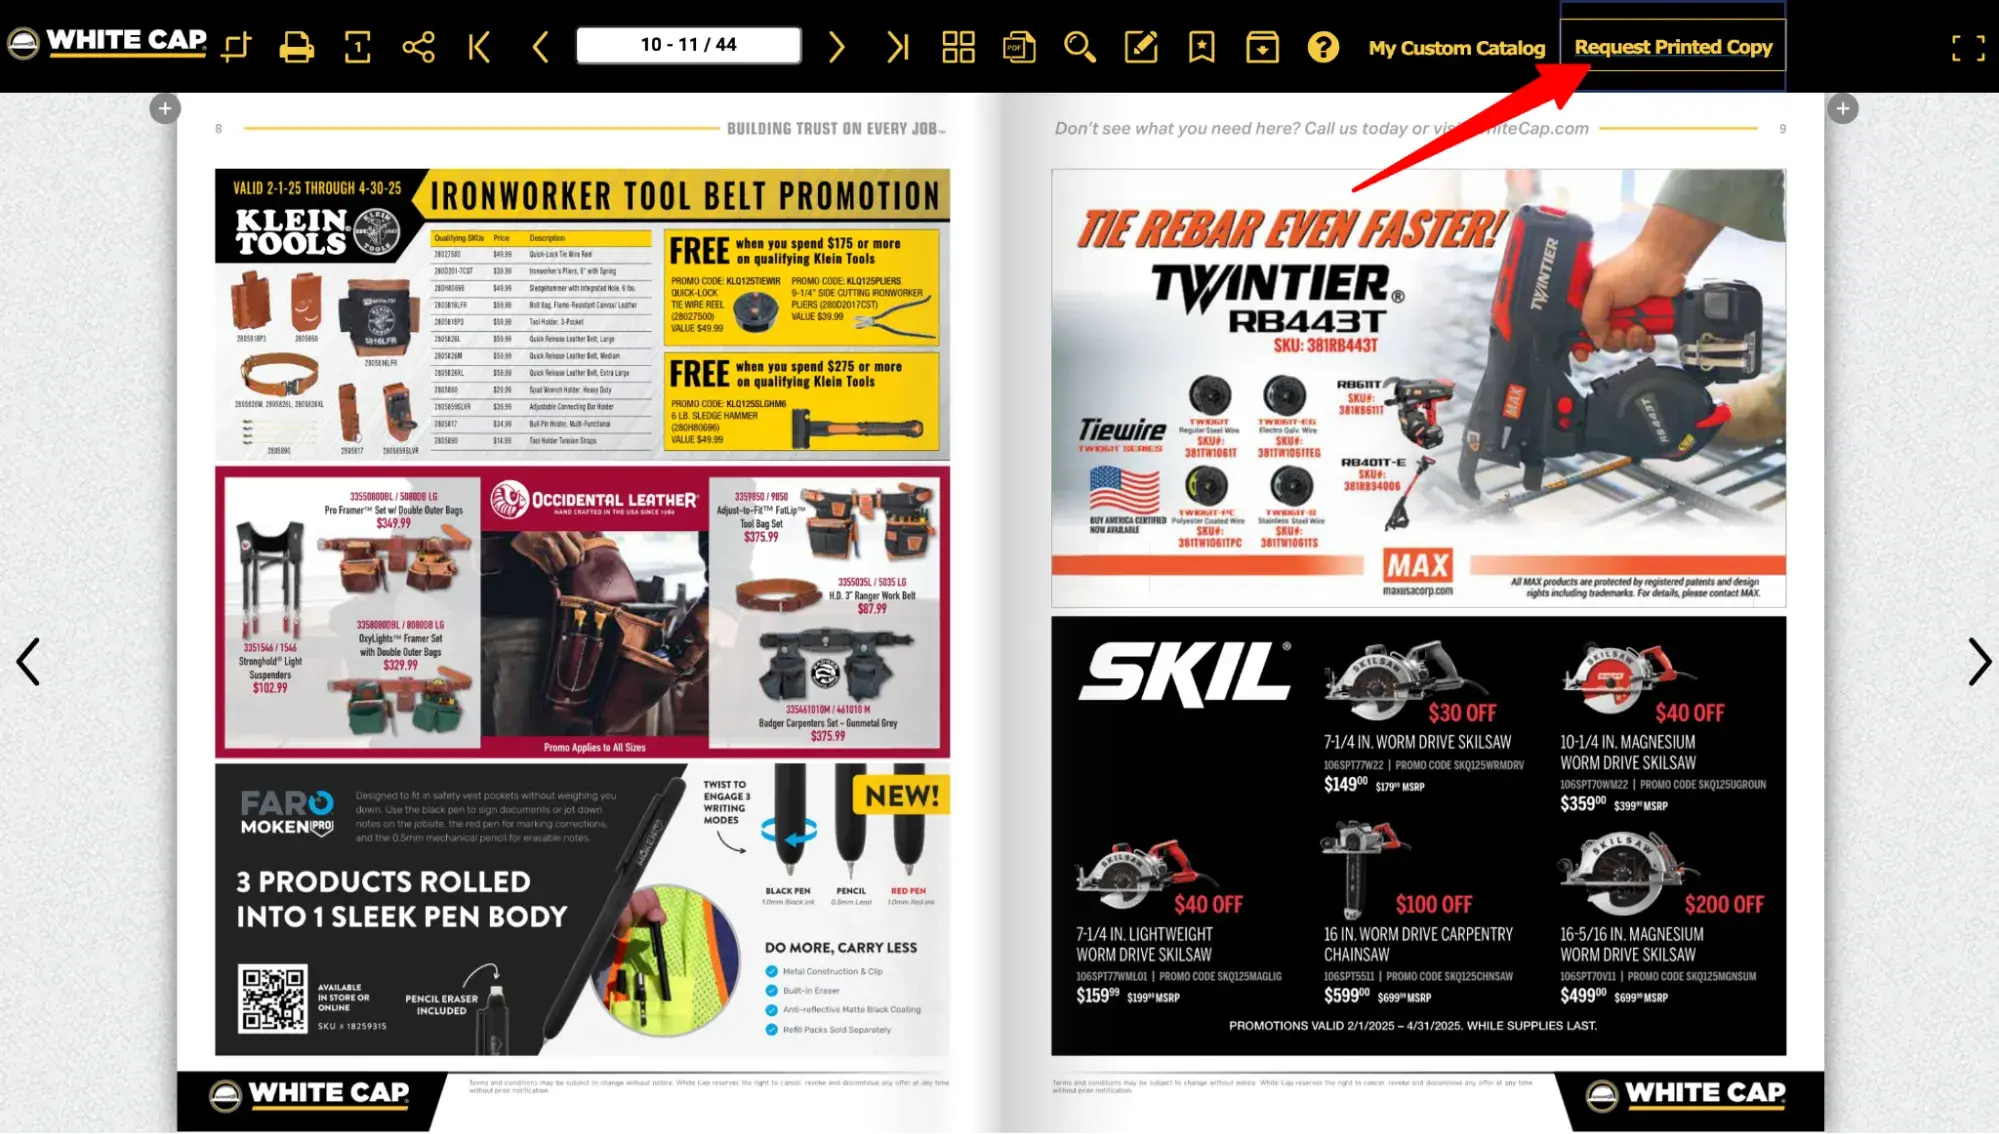Click the annotation/edit pencil icon
The width and height of the screenshot is (1999, 1134).
1144,47
